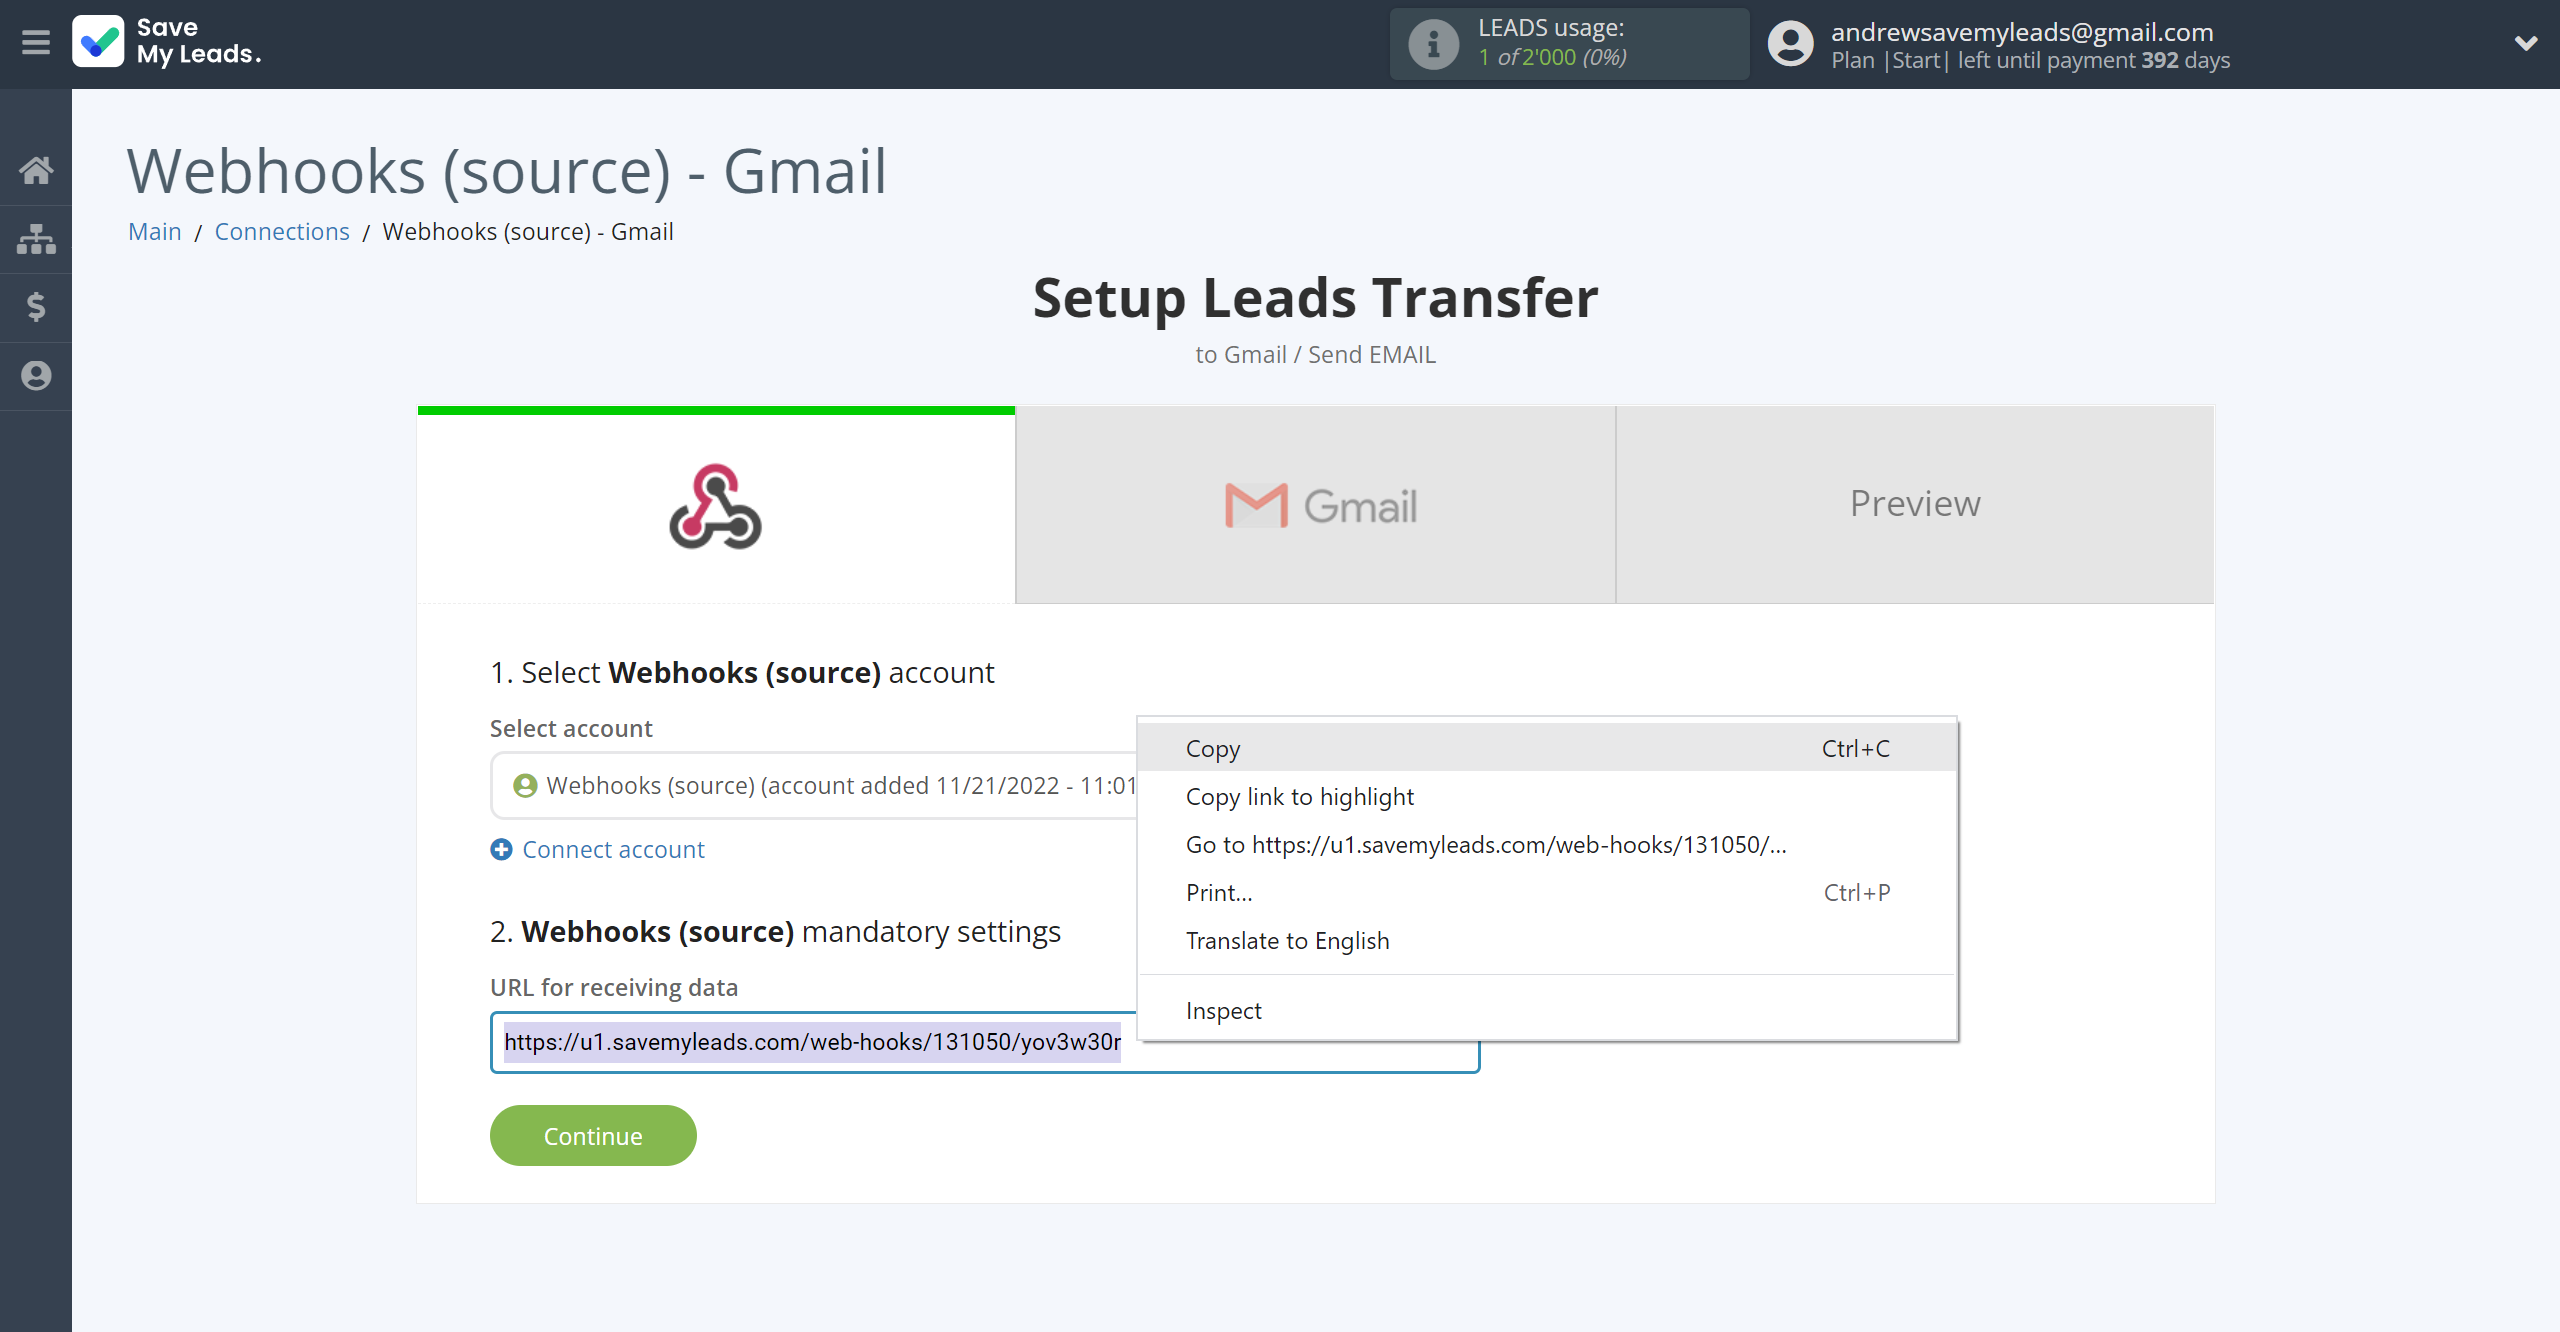Viewport: 2560px width, 1332px height.
Task: Click the URL for receiving data input field
Action: pyautogui.click(x=982, y=1041)
